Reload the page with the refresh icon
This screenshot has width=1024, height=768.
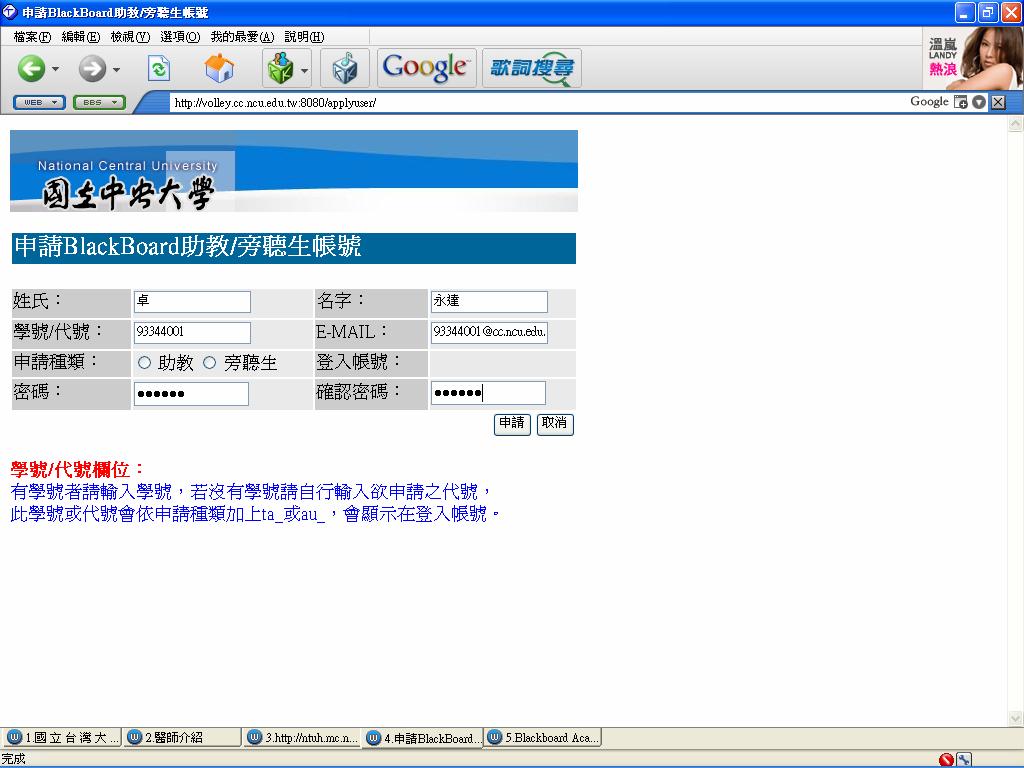159,69
